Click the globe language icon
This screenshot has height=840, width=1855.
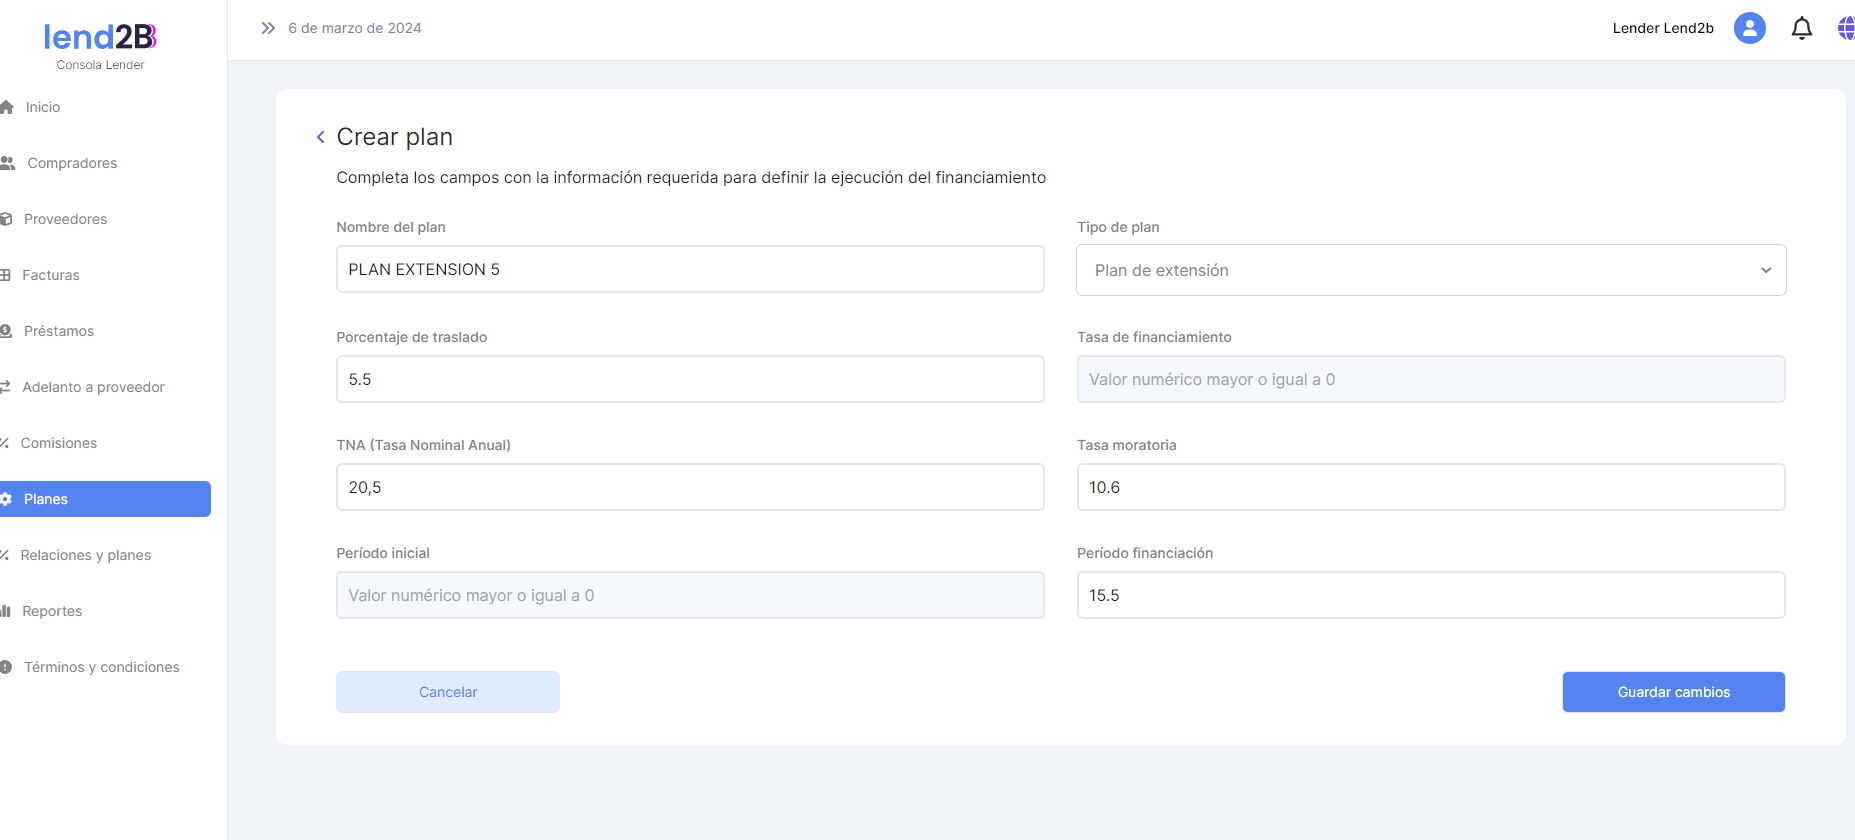pyautogui.click(x=1846, y=28)
